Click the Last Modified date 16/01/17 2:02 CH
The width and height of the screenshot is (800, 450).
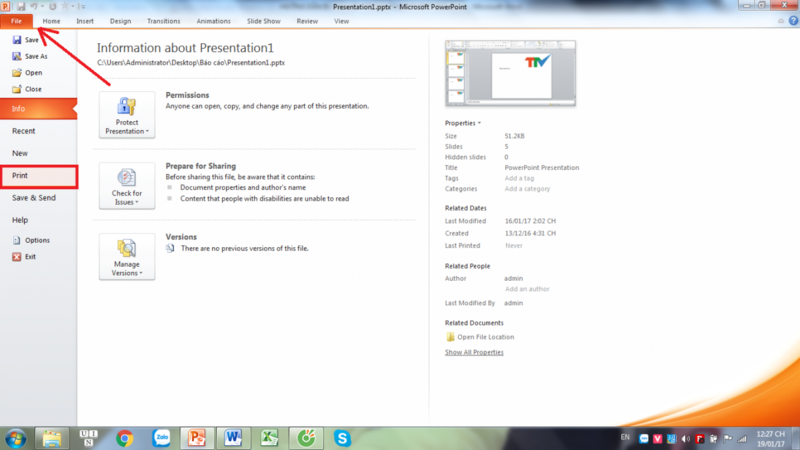530,221
